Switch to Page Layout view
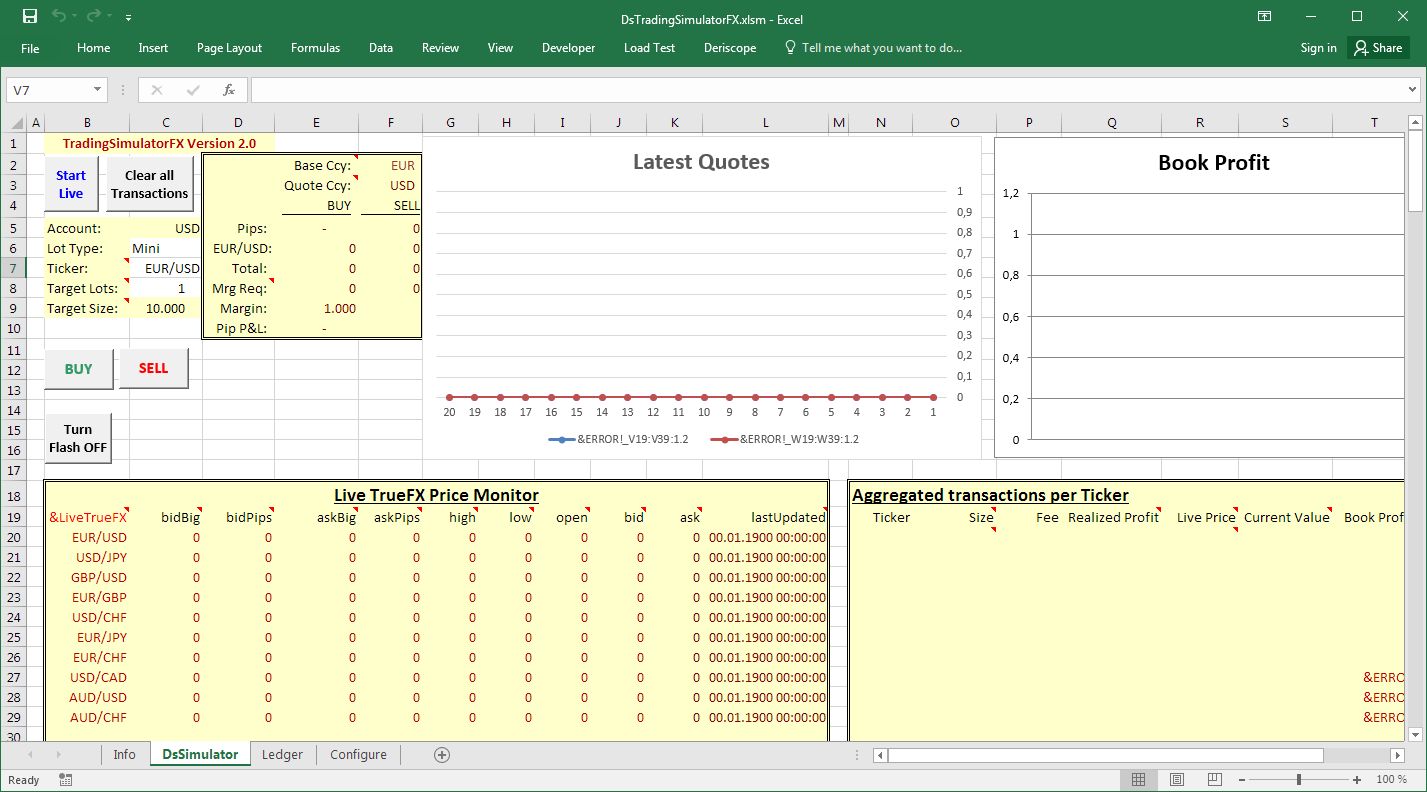 point(1177,780)
